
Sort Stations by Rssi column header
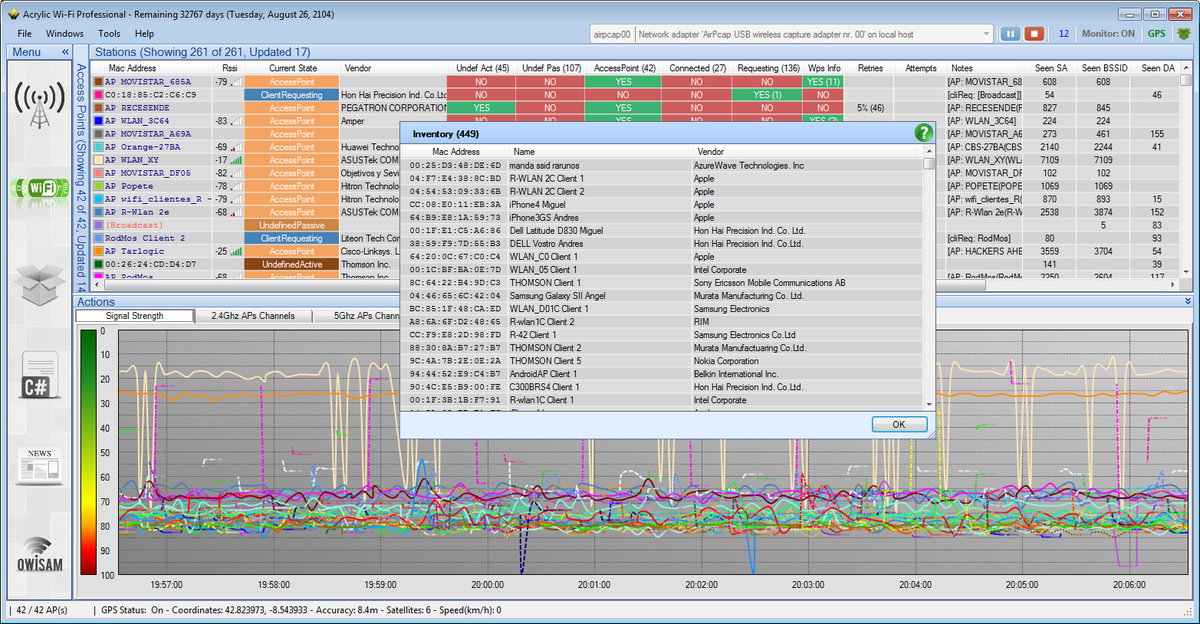(229, 68)
